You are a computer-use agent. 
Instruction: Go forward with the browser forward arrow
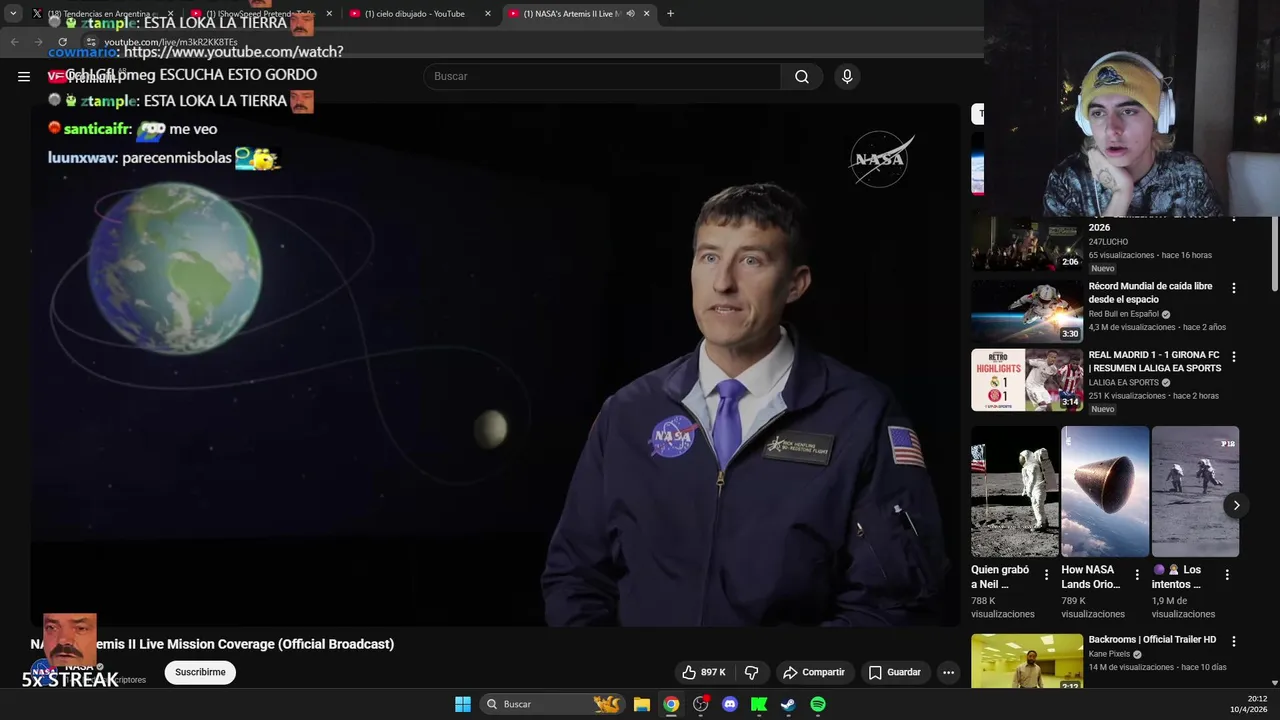(38, 42)
